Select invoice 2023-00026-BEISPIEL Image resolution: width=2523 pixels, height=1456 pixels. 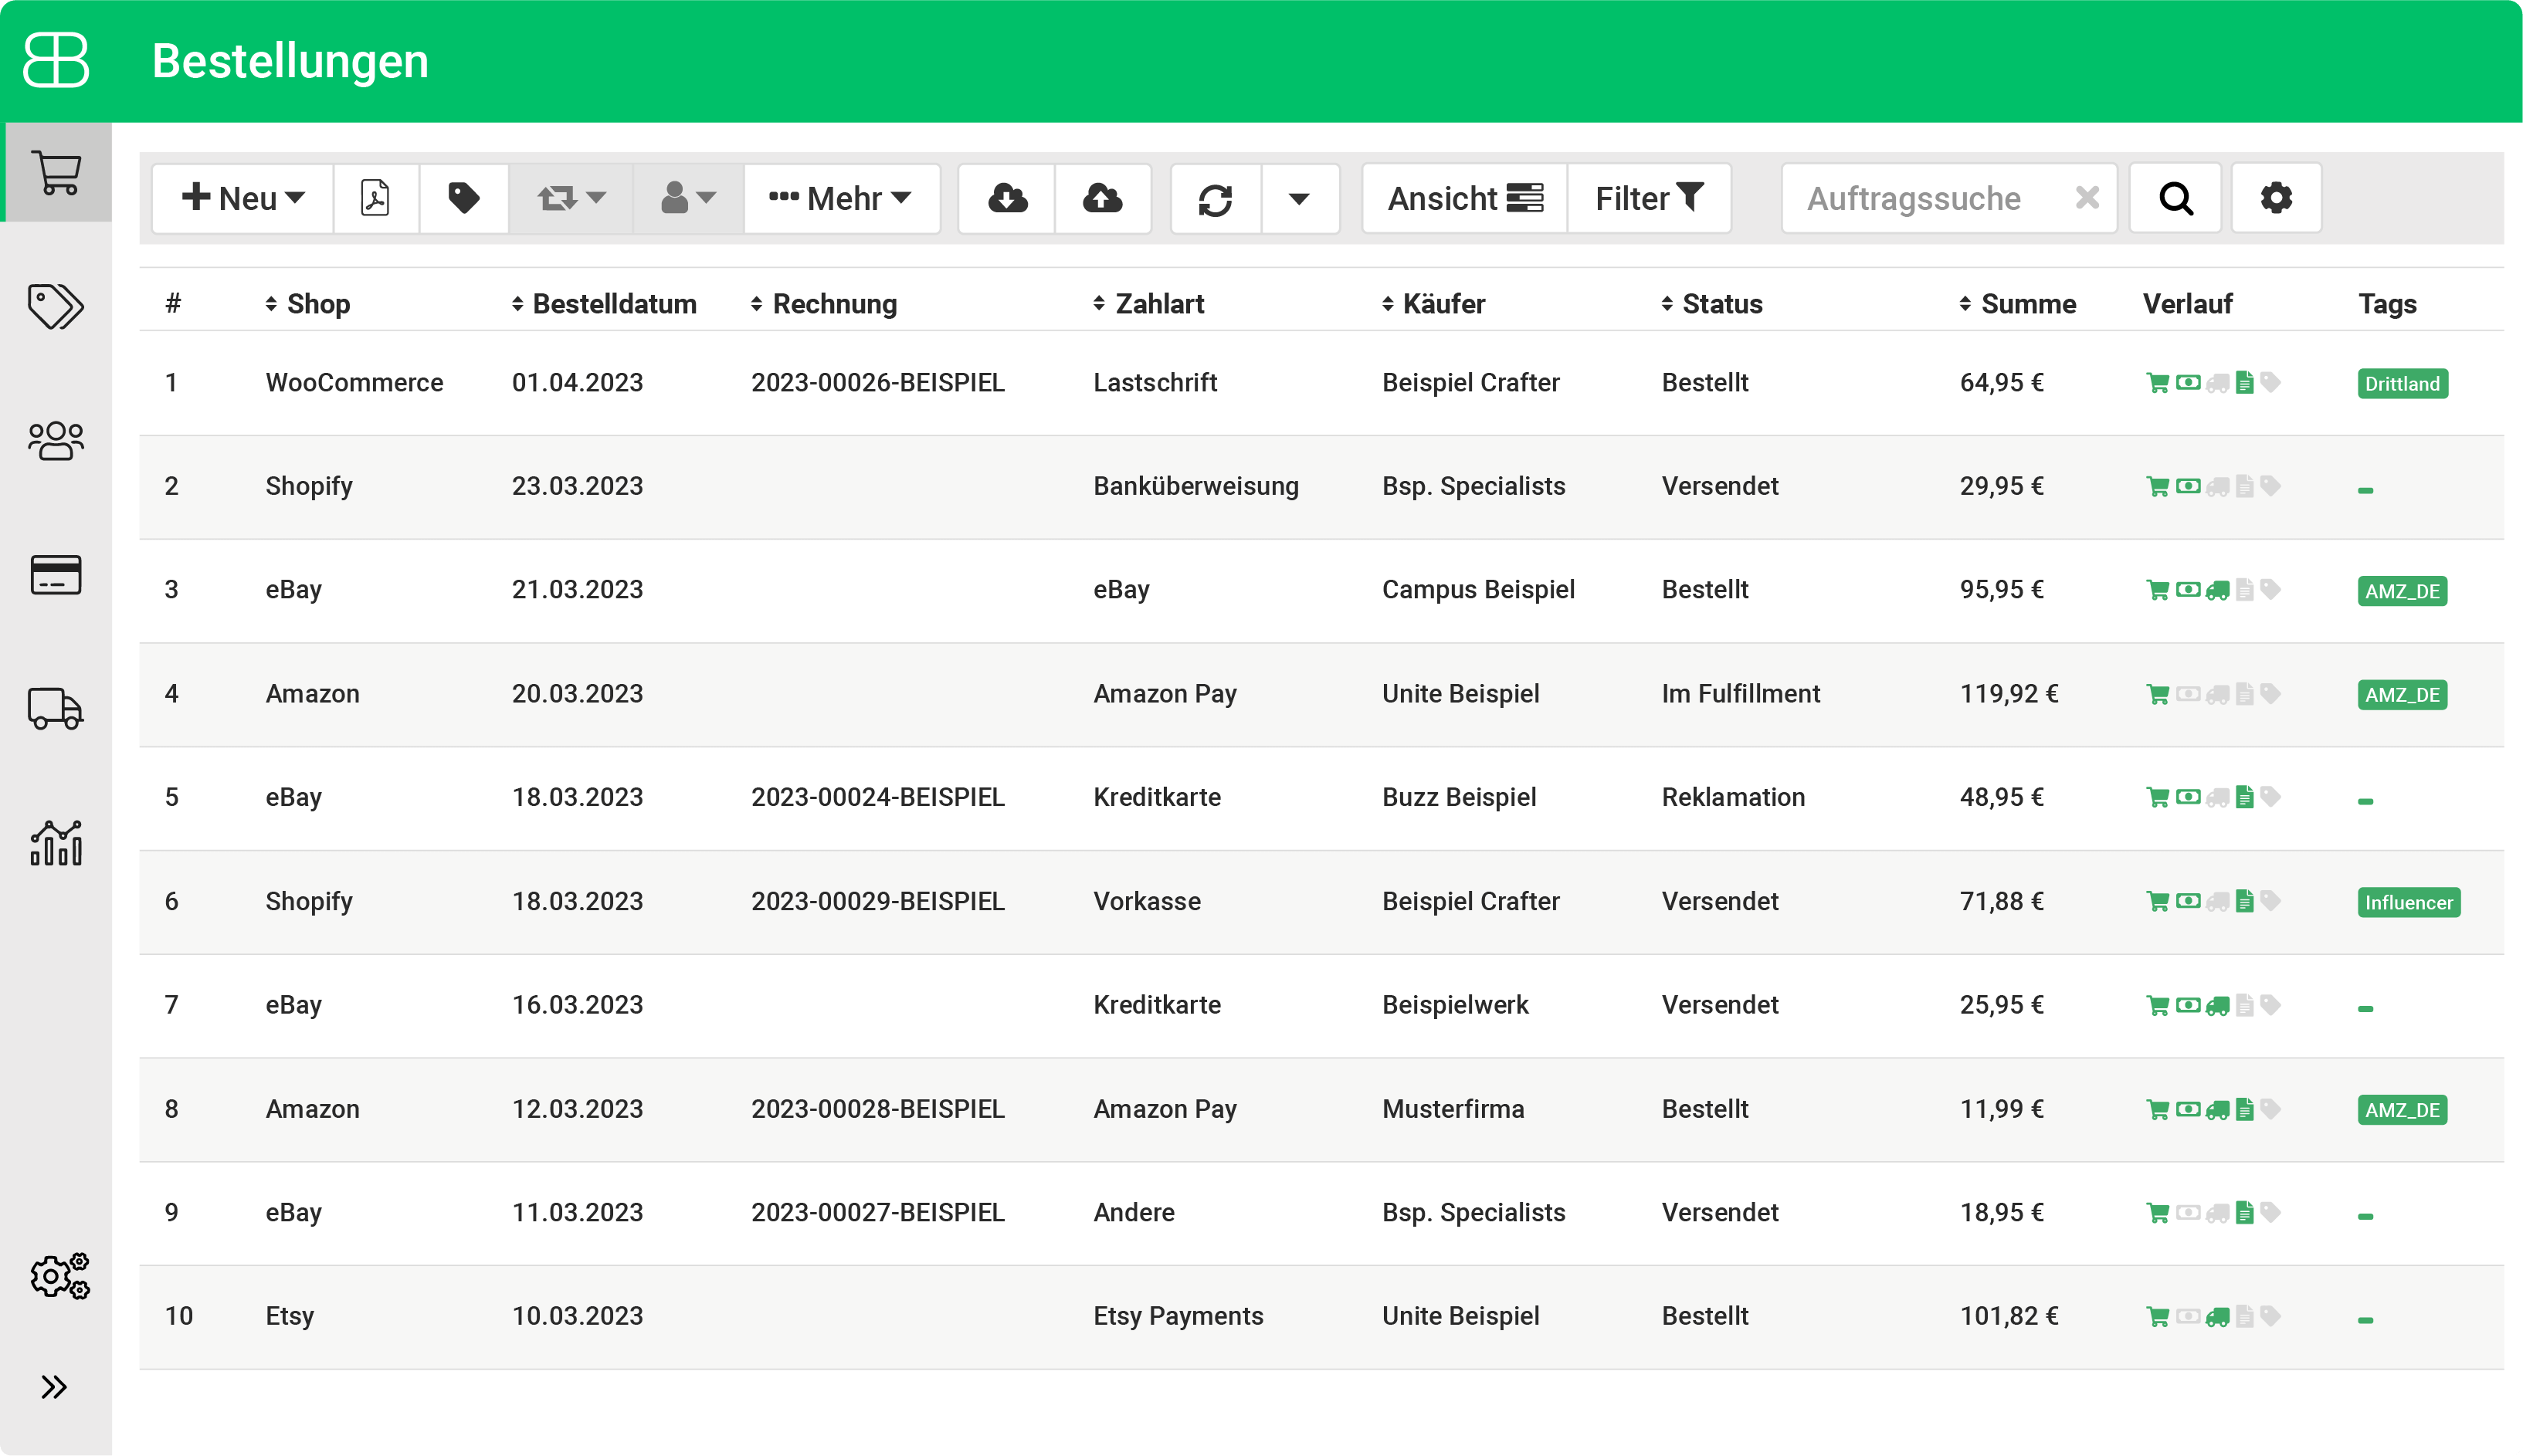pyautogui.click(x=877, y=383)
